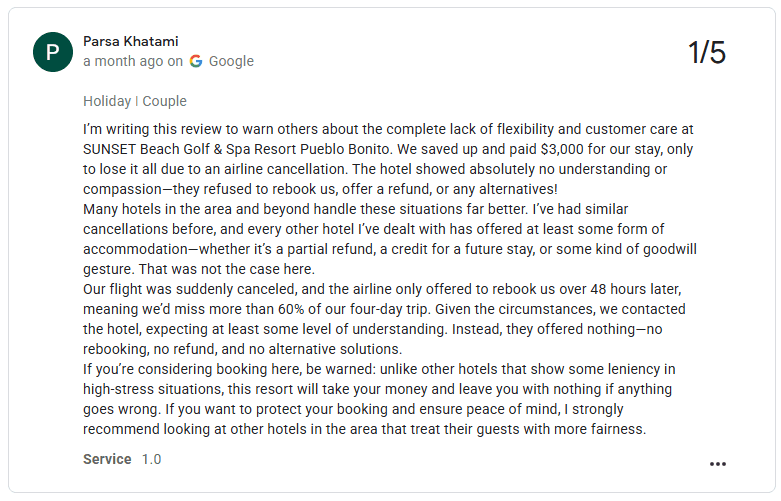Open the three-dot more options menu
Viewport: 781px width, 501px height.
[717, 464]
